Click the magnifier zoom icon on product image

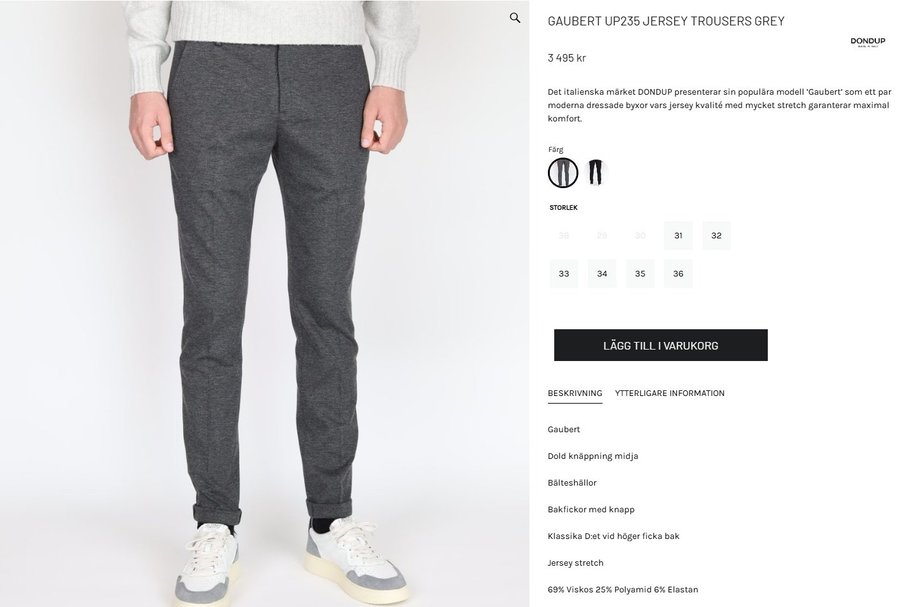pos(515,18)
